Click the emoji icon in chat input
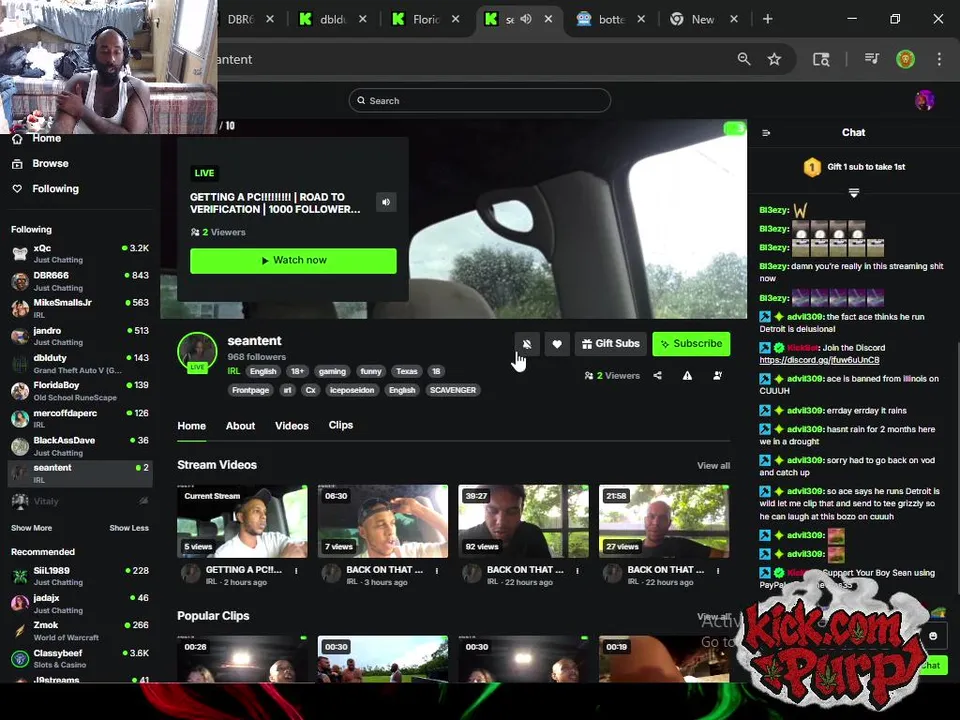Viewport: 960px width, 720px height. point(933,636)
